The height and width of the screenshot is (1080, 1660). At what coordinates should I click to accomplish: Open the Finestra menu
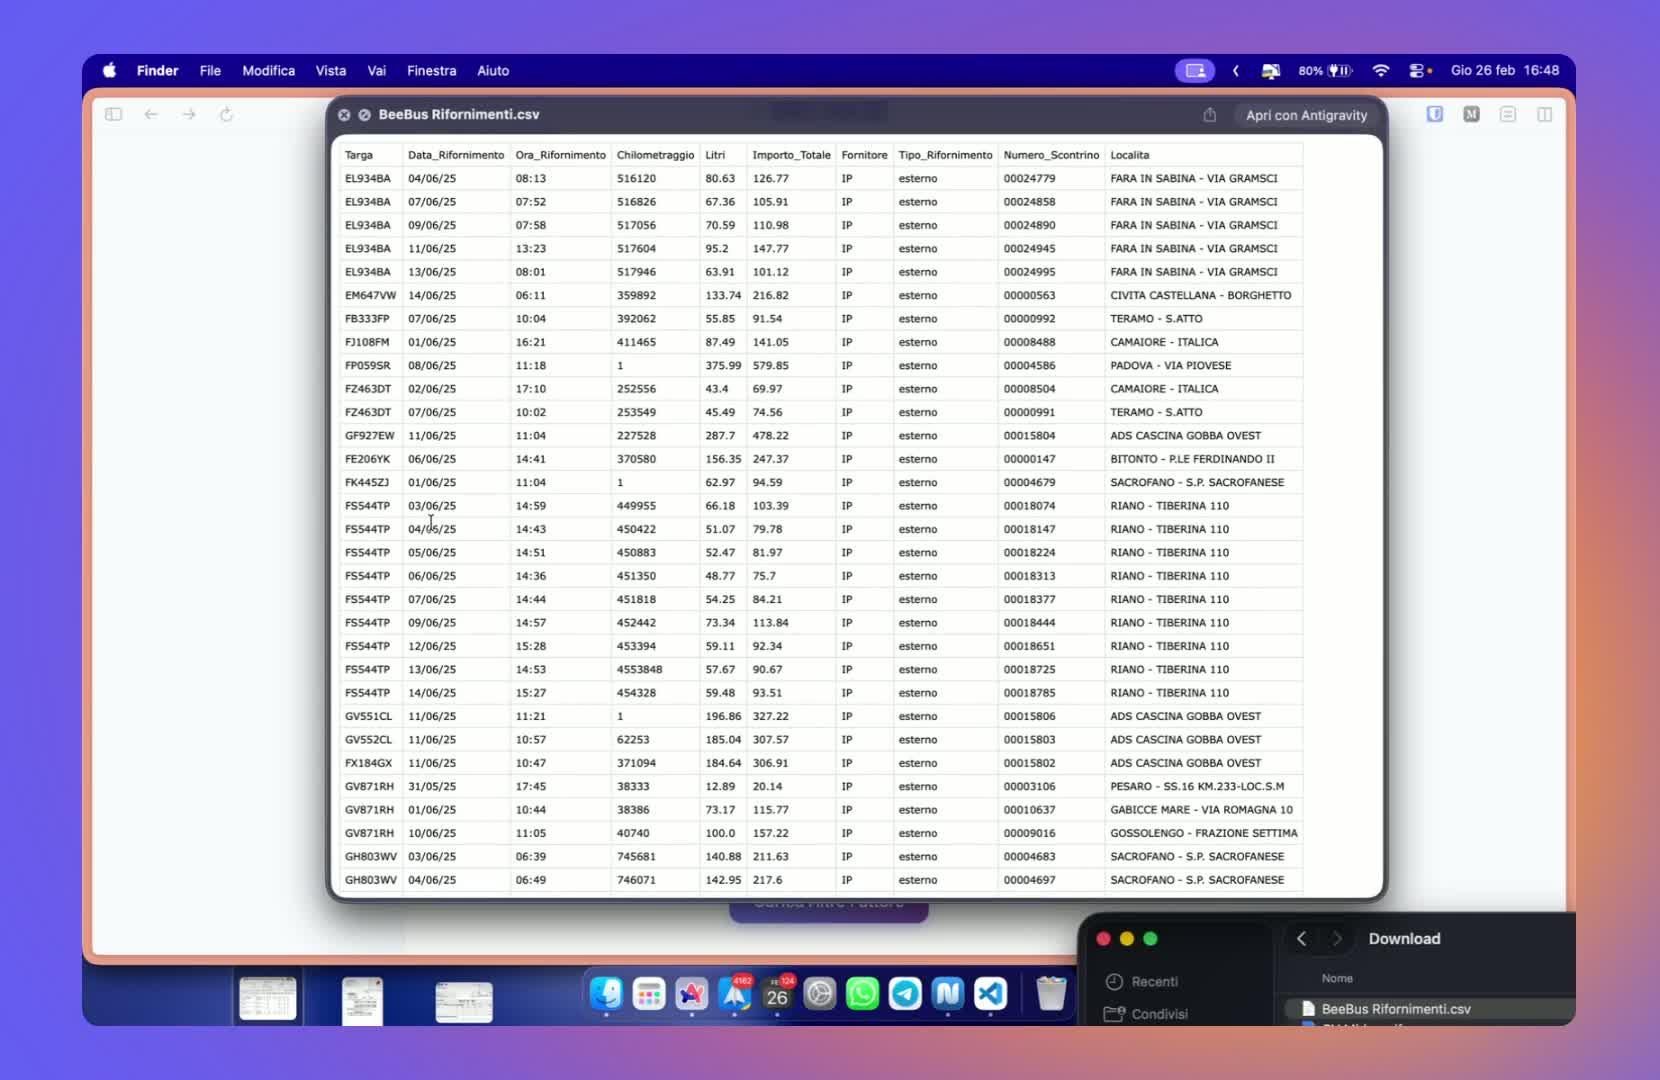pos(431,70)
